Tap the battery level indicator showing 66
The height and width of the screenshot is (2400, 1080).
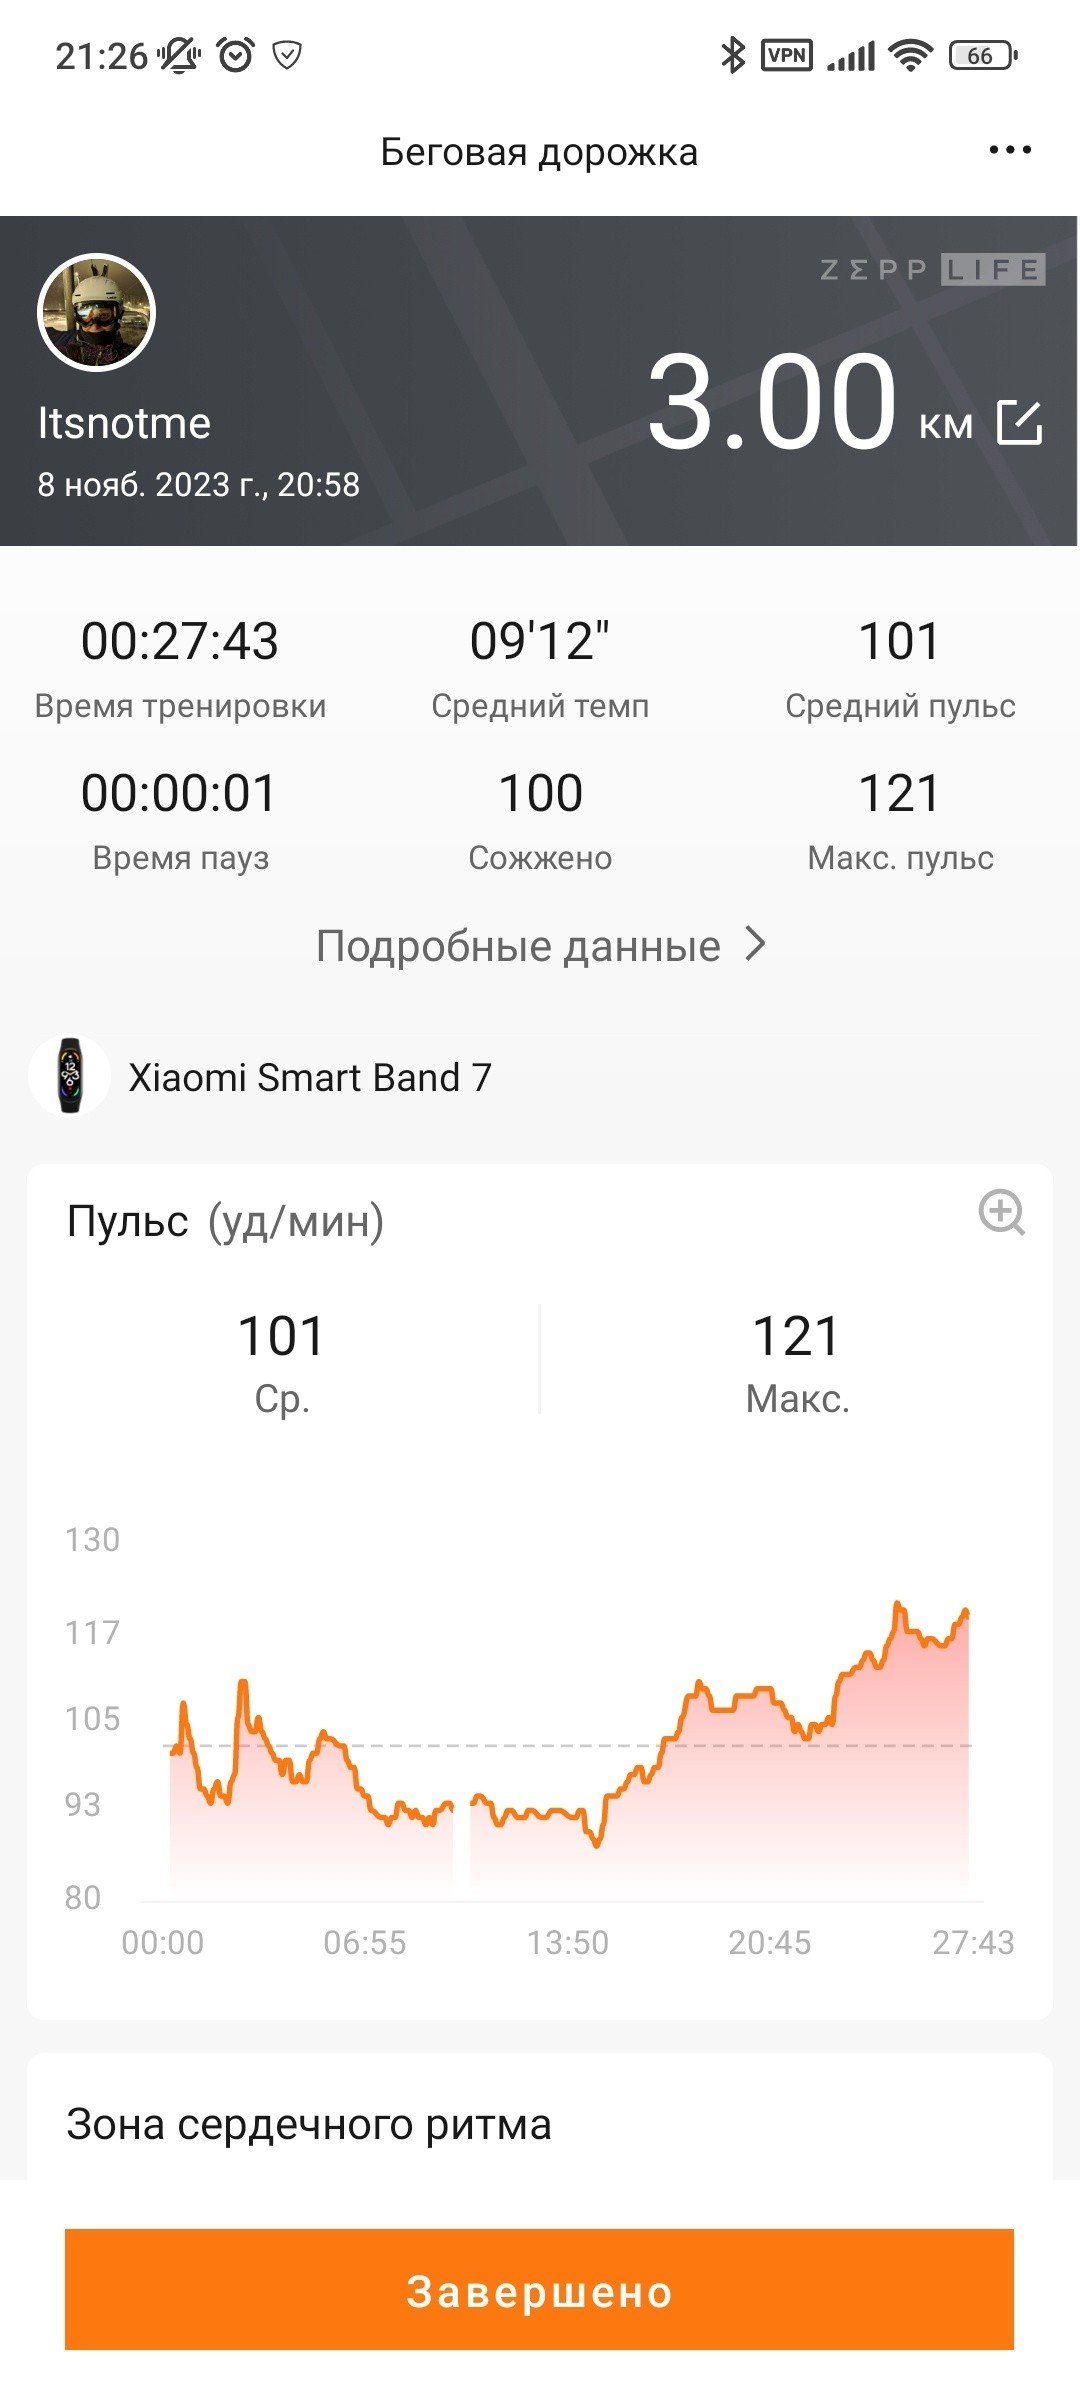click(x=982, y=55)
